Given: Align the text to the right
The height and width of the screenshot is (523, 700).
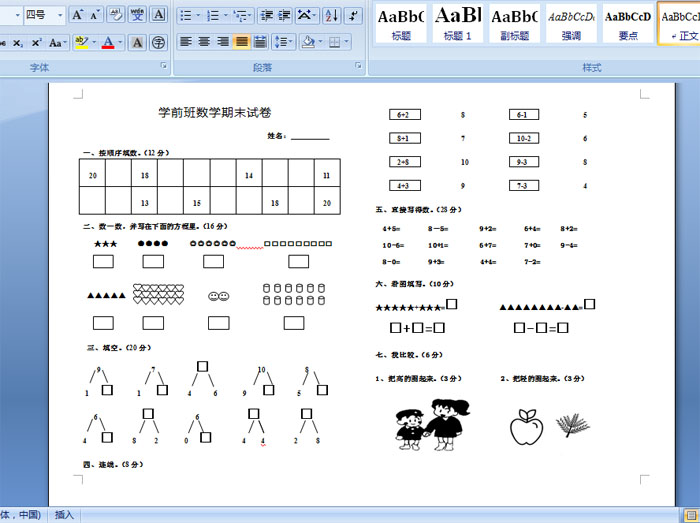Looking at the screenshot, I should point(223,42).
